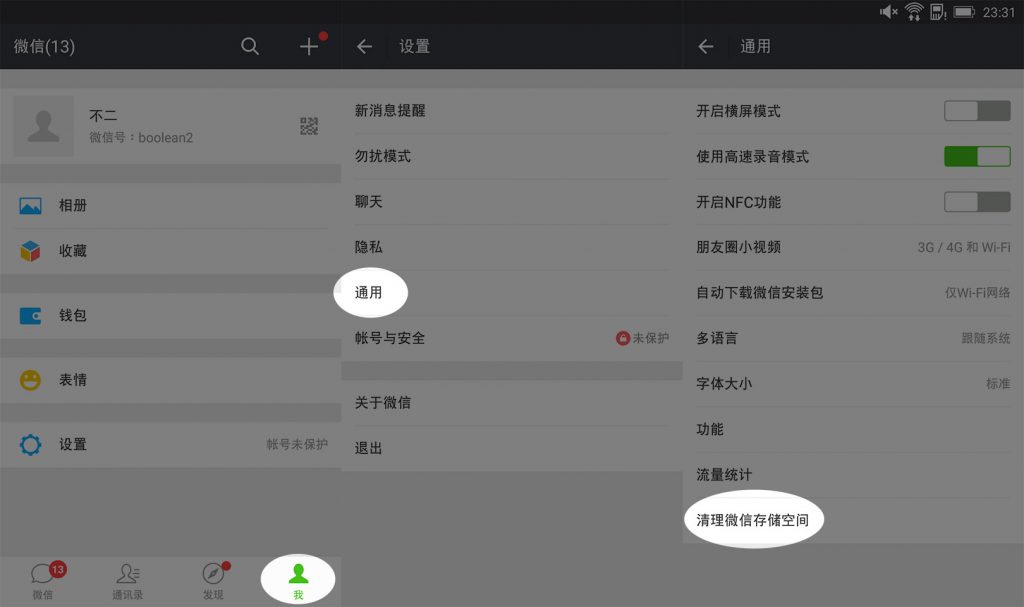The image size is (1024, 607).
Task: Open 通用 settings entry
Action: (x=512, y=293)
